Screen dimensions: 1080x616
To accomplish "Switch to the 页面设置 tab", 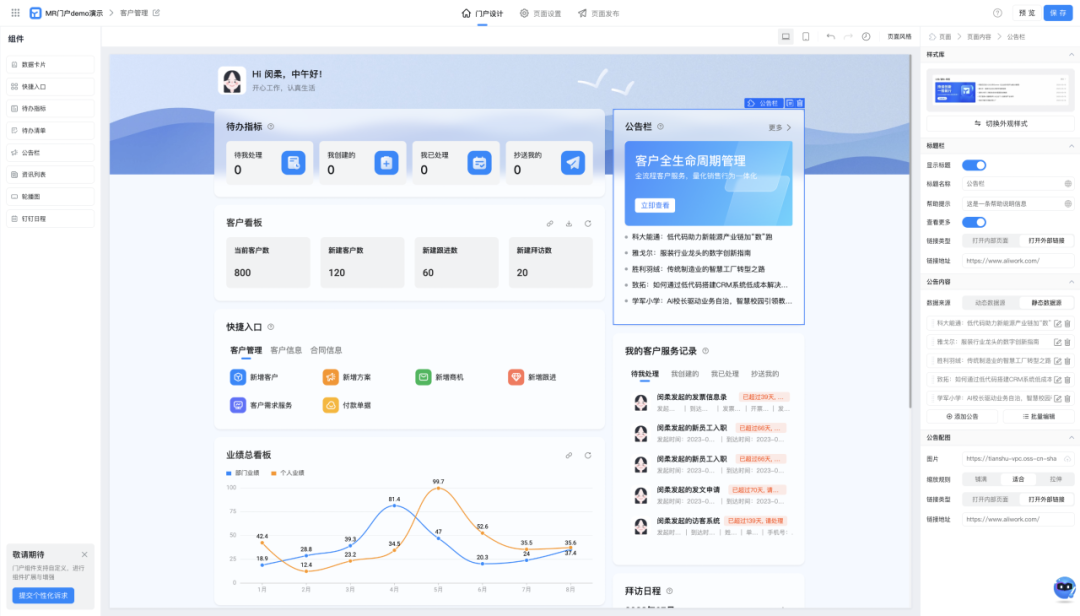I will pos(541,13).
